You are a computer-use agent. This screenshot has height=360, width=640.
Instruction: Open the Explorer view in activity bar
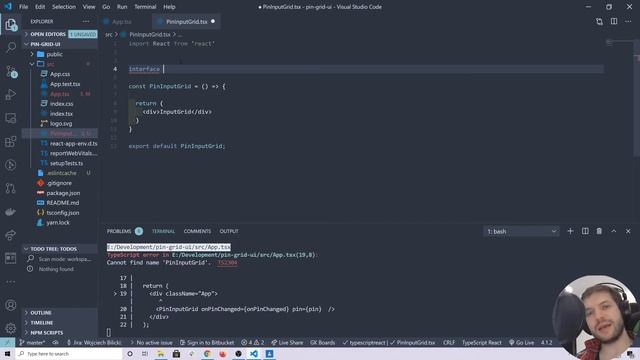click(x=11, y=24)
